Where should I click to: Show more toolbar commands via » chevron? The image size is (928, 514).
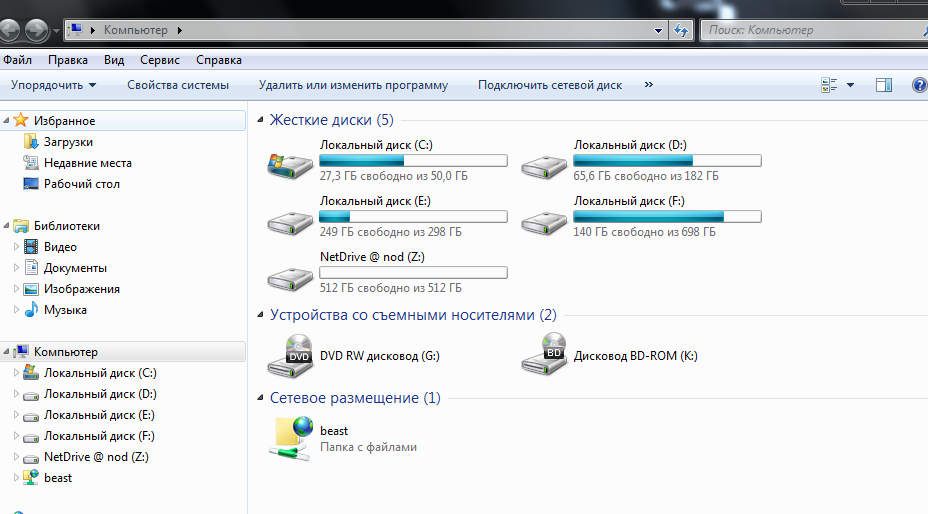pos(649,85)
